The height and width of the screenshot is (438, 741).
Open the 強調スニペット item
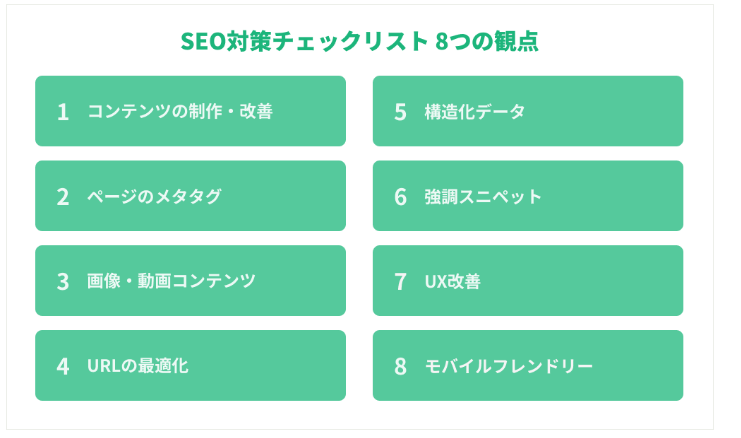pyautogui.click(x=483, y=196)
